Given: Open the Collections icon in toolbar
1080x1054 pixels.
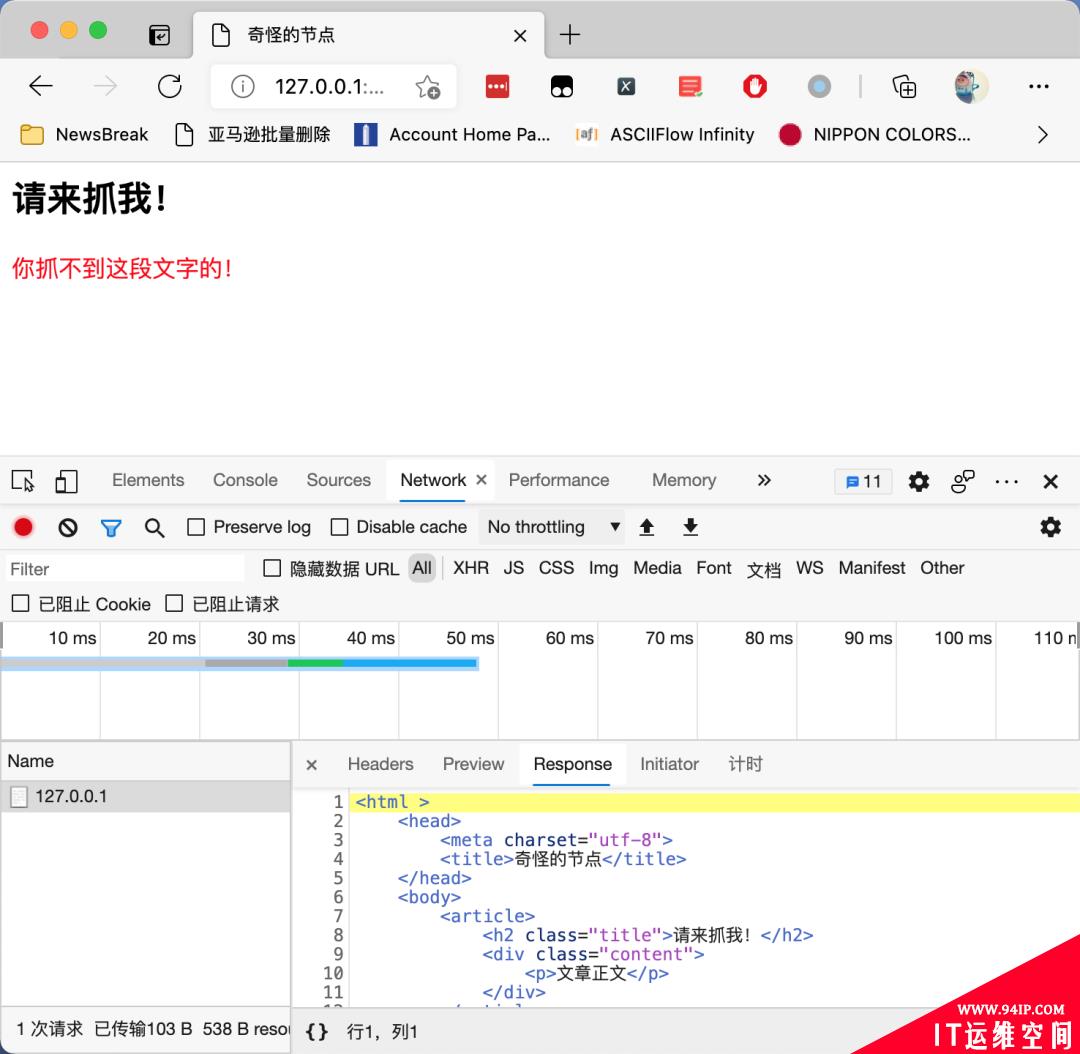Looking at the screenshot, I should point(904,86).
